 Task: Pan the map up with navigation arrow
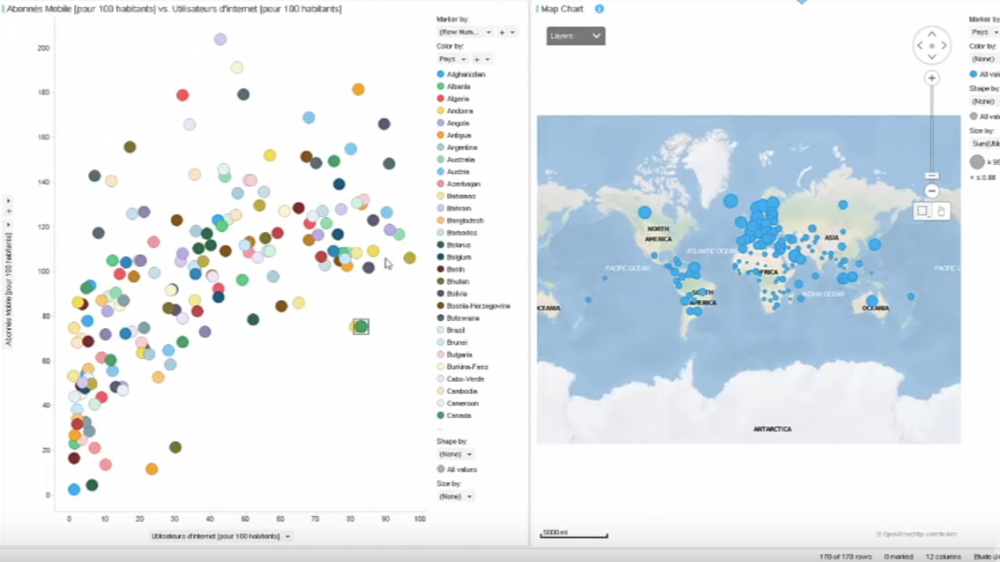click(932, 32)
